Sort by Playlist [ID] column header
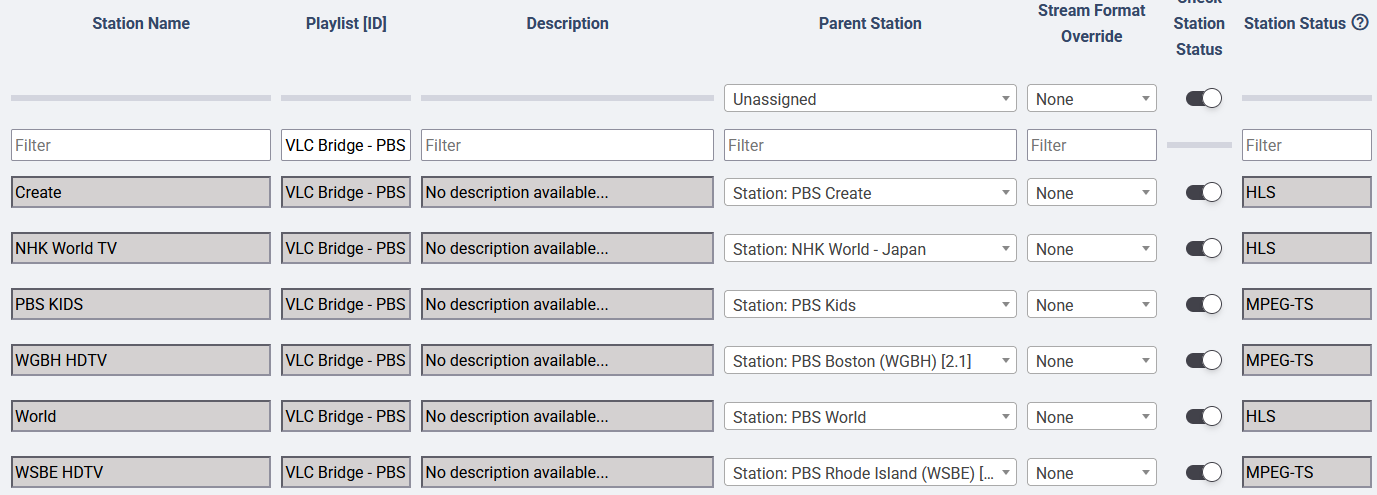The image size is (1377, 495). click(x=346, y=23)
